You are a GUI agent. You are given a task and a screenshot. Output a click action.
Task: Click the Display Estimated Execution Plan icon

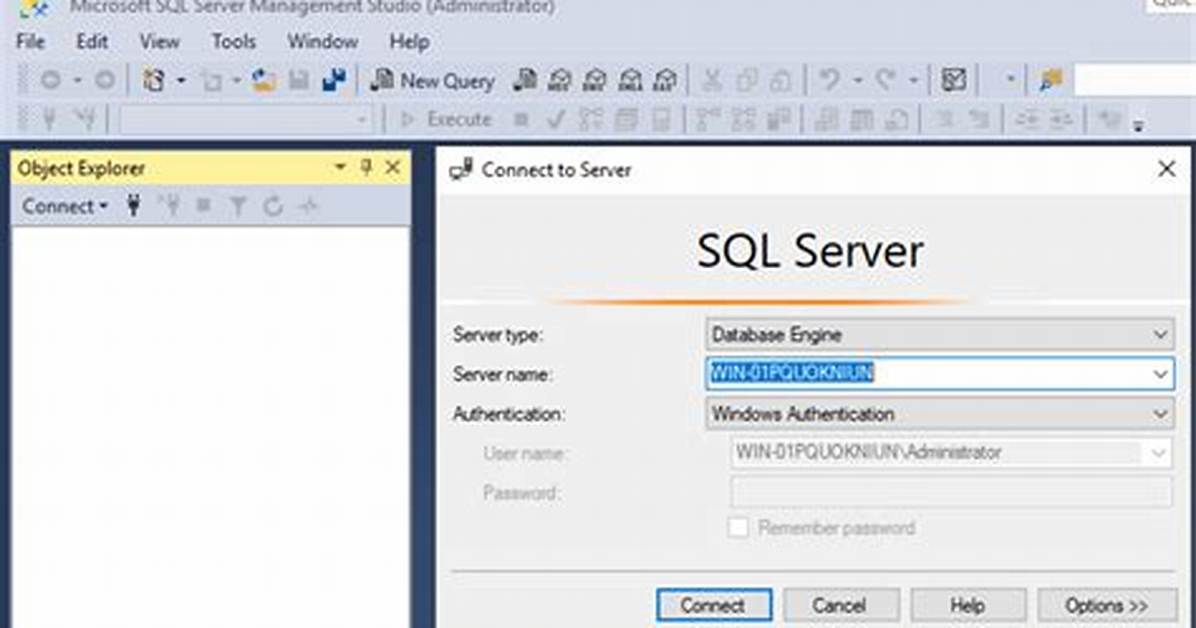[x=591, y=119]
